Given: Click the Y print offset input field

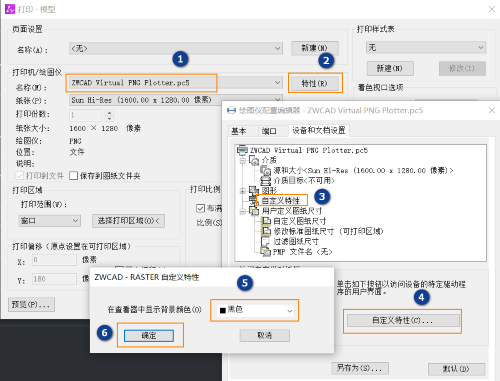Looking at the screenshot, I should (x=54, y=279).
